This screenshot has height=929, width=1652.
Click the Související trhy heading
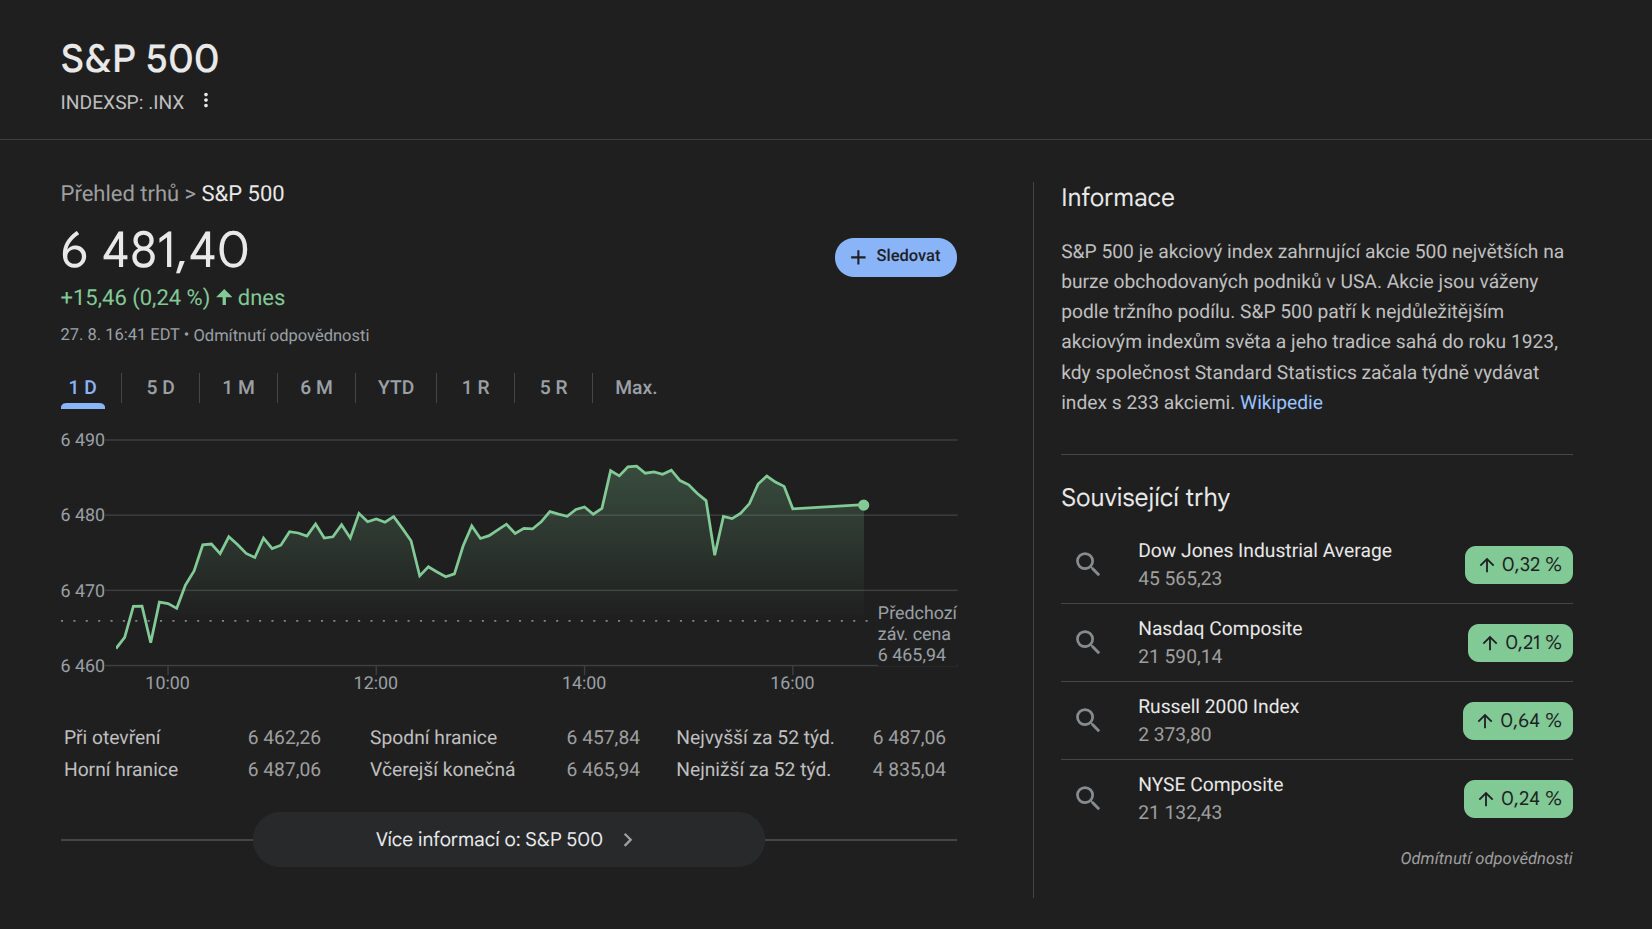[x=1145, y=498]
